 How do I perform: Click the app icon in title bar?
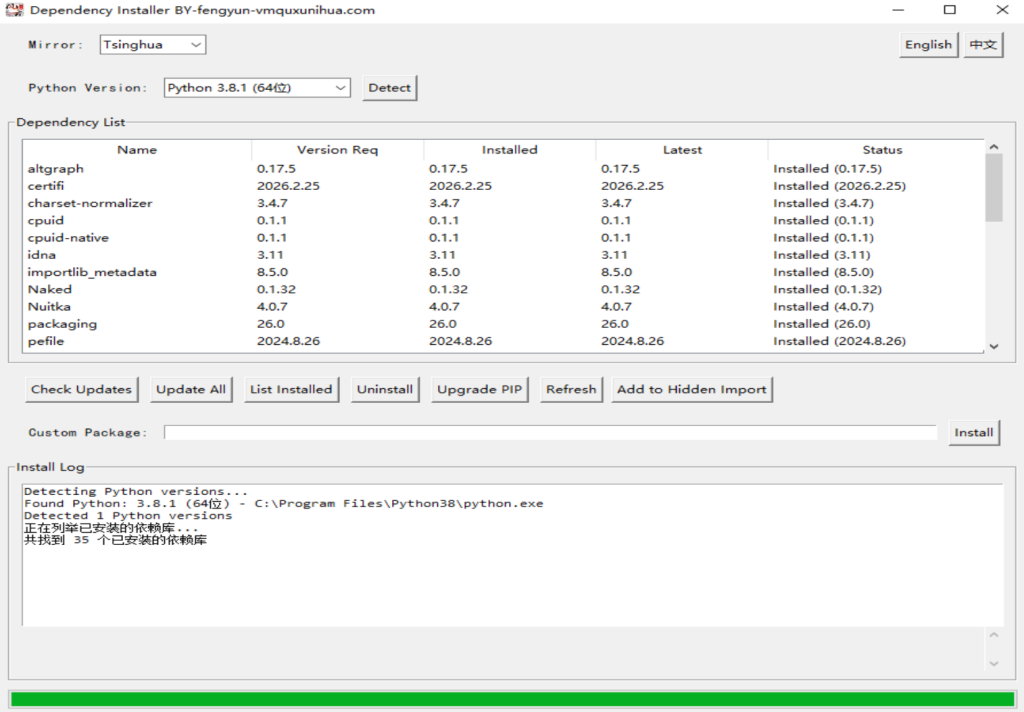(x=14, y=10)
